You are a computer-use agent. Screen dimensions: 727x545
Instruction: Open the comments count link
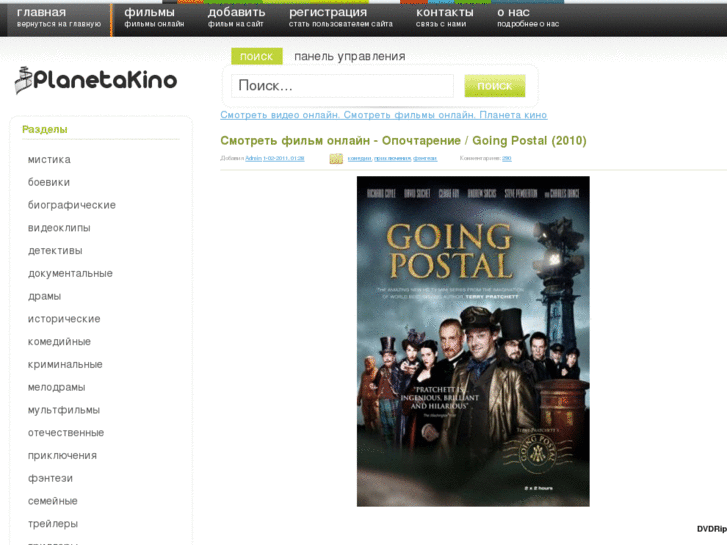[507, 158]
